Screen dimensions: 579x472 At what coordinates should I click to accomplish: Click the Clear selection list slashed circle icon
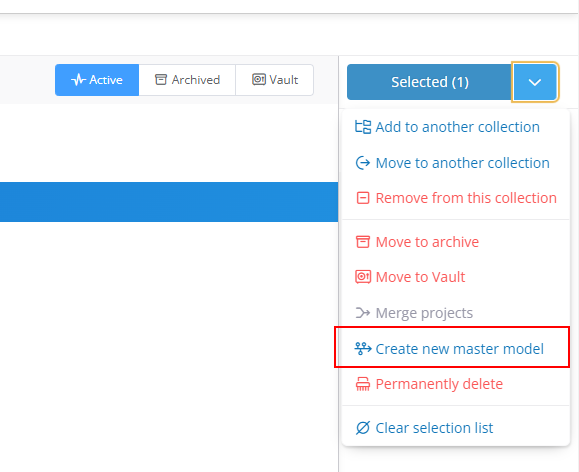(x=363, y=428)
